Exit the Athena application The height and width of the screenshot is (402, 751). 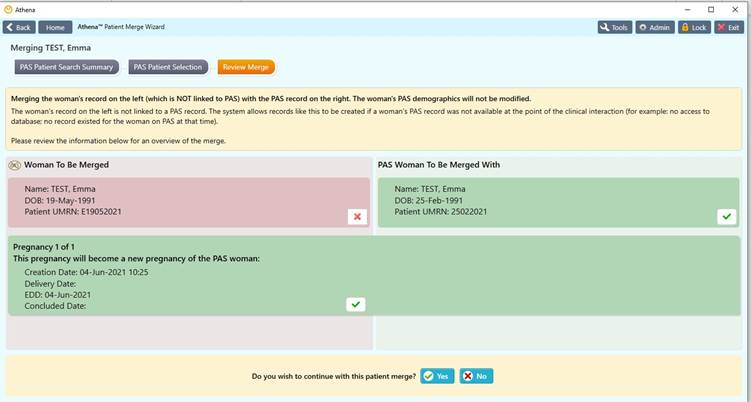(x=729, y=27)
